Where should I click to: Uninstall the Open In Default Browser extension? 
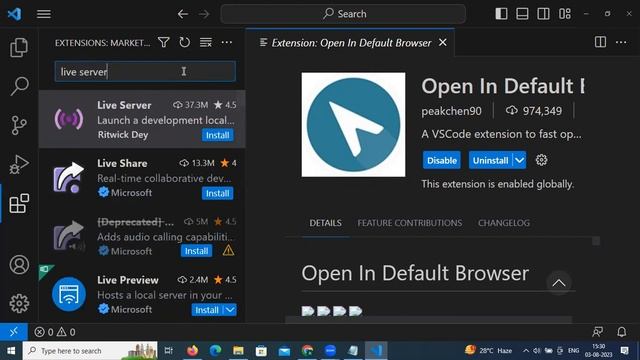tap(490, 160)
